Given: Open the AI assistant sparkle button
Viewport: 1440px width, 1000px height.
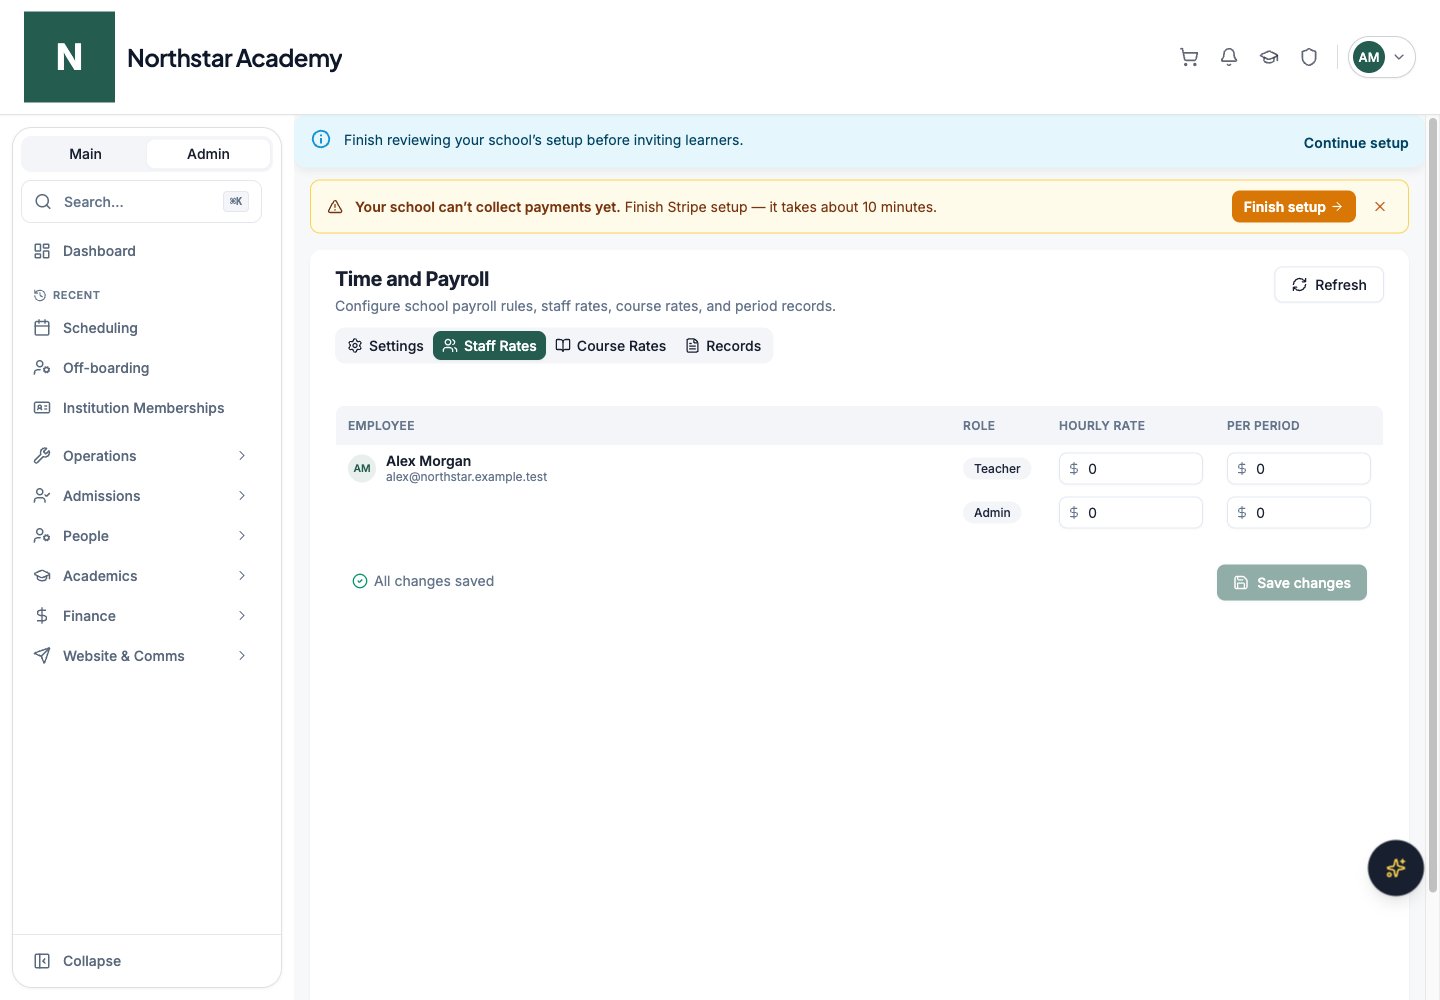Looking at the screenshot, I should pos(1395,868).
